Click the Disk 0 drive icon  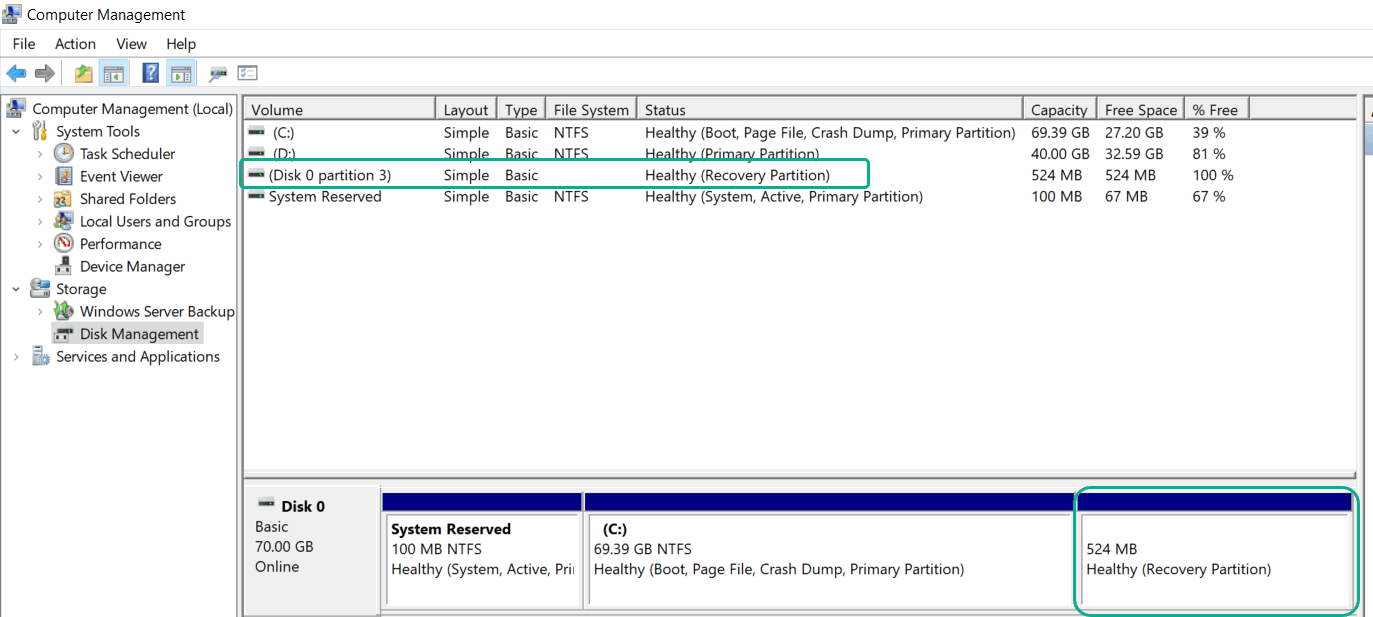pos(266,505)
